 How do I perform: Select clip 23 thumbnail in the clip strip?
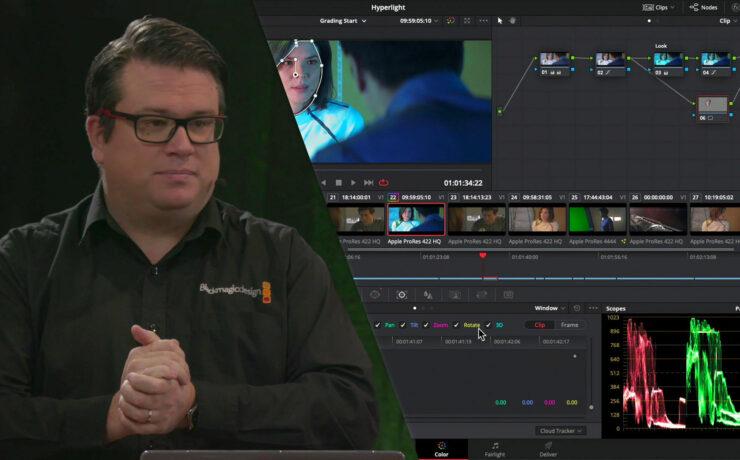(x=477, y=220)
